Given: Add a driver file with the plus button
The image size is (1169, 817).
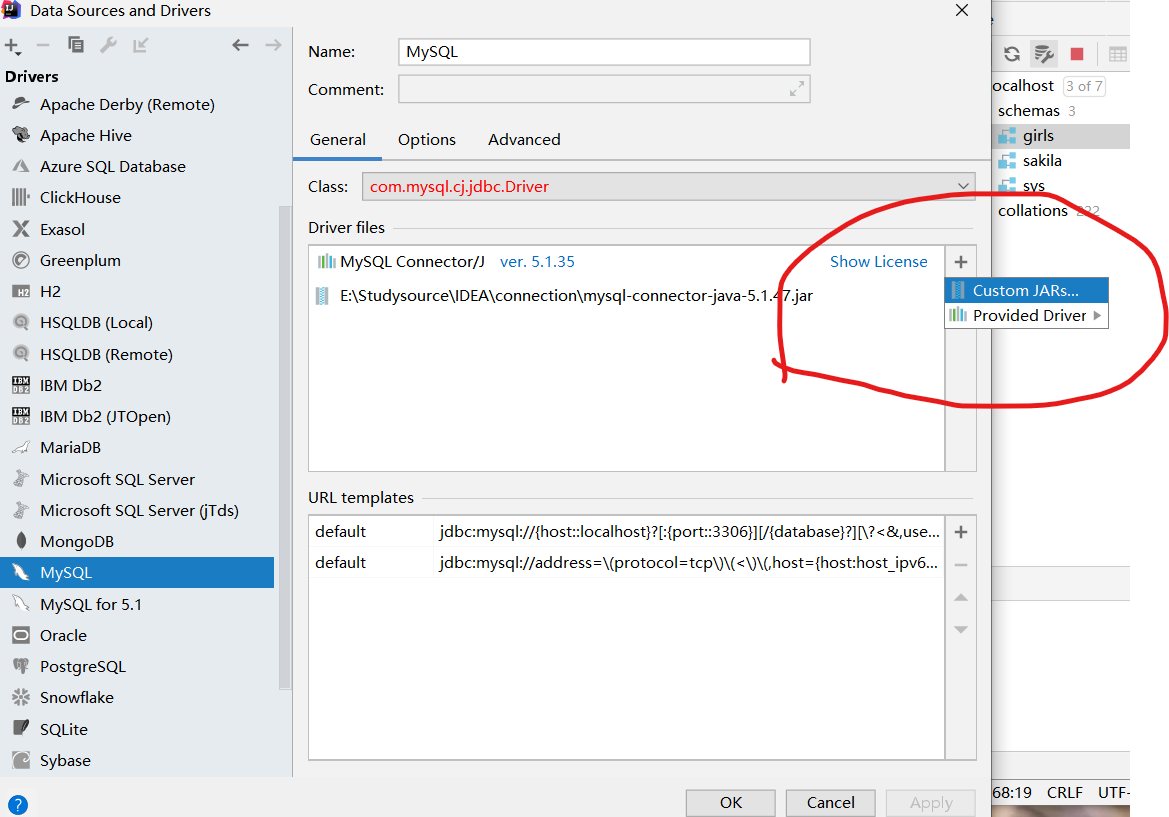Looking at the screenshot, I should click(x=960, y=261).
